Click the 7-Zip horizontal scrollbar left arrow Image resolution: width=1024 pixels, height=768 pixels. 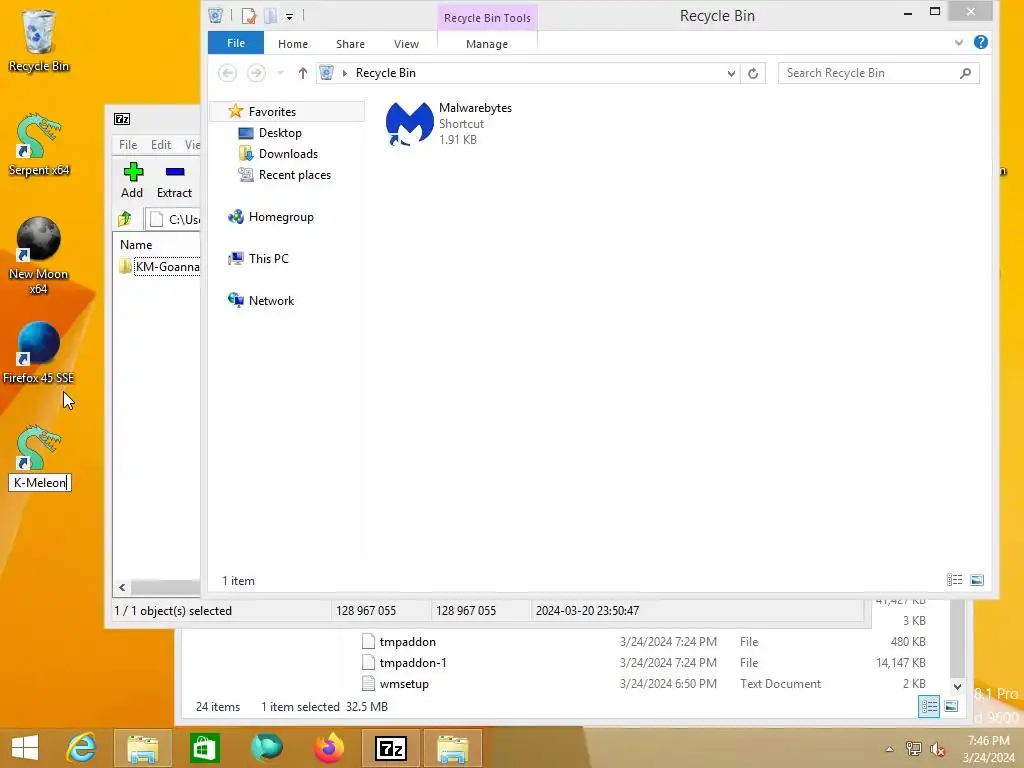point(122,587)
